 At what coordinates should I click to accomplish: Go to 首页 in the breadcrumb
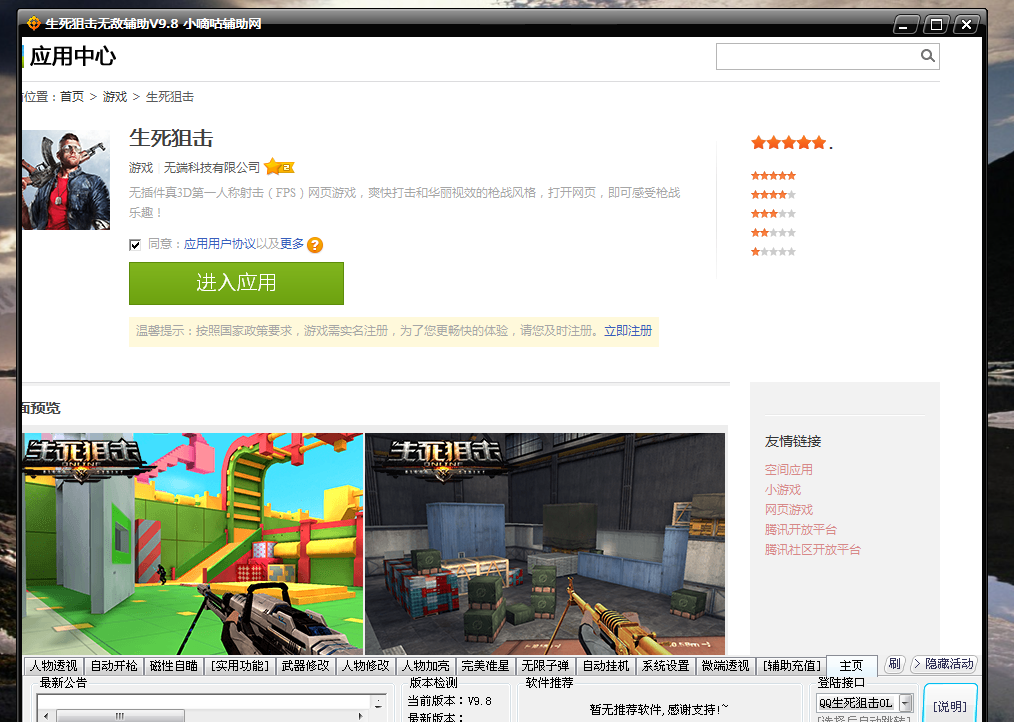coord(72,97)
